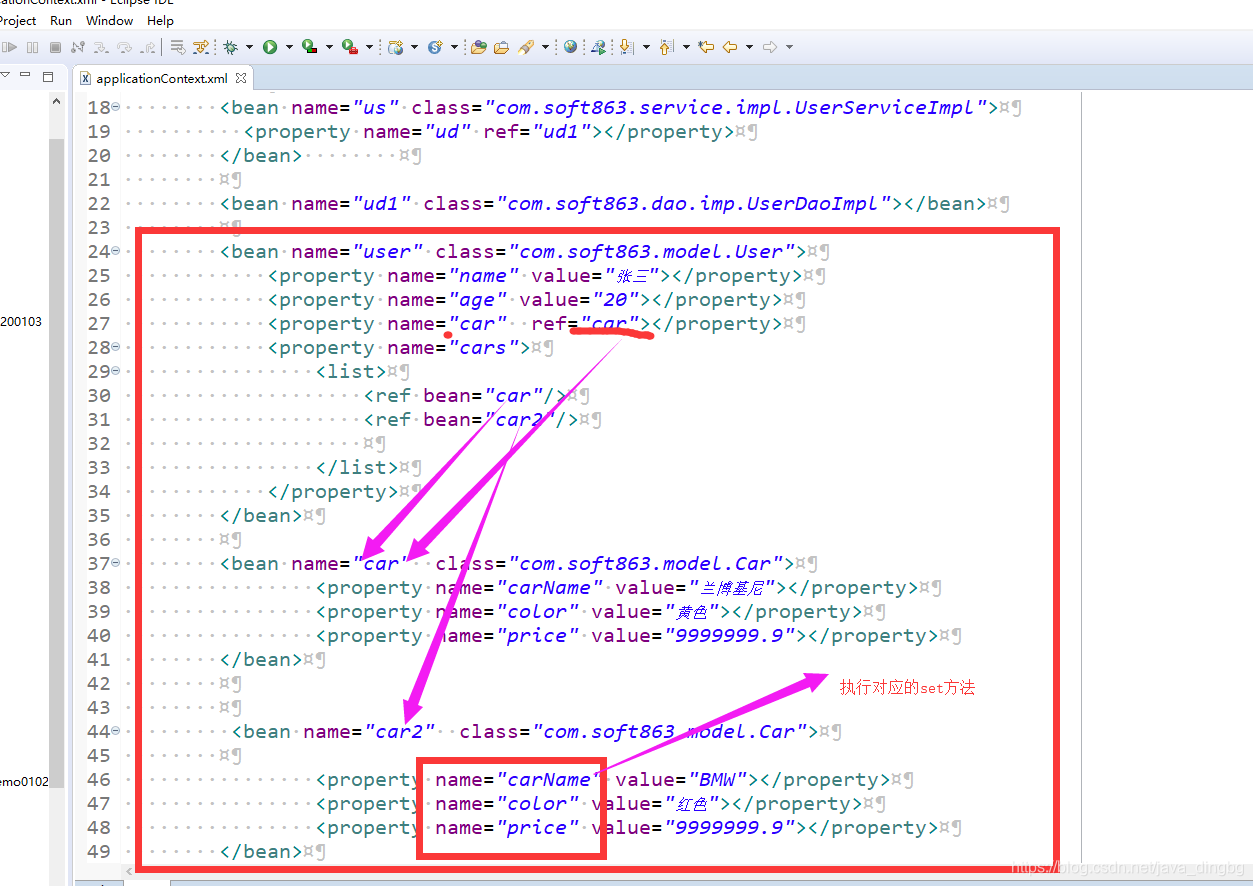Click the Coverage run icon
The width and height of the screenshot is (1253, 886).
[x=309, y=47]
